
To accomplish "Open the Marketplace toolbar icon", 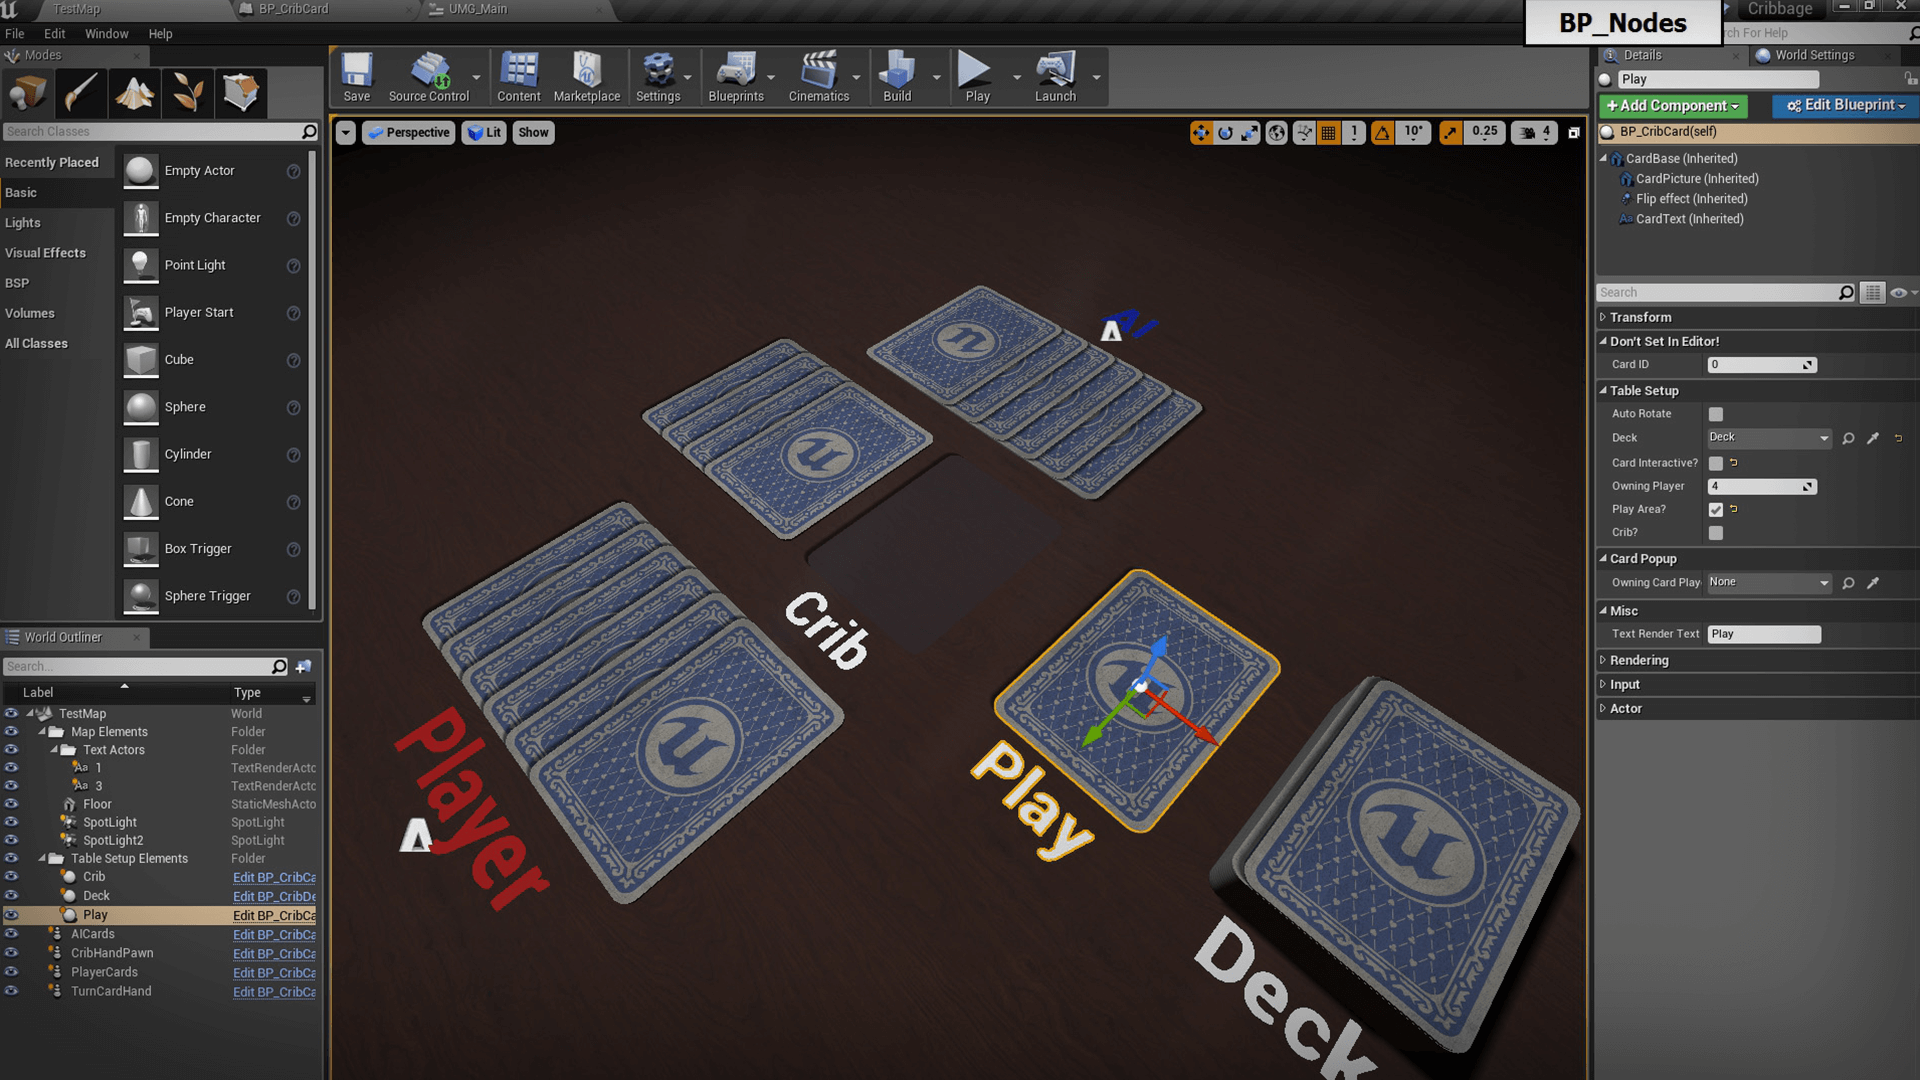I will coord(587,77).
